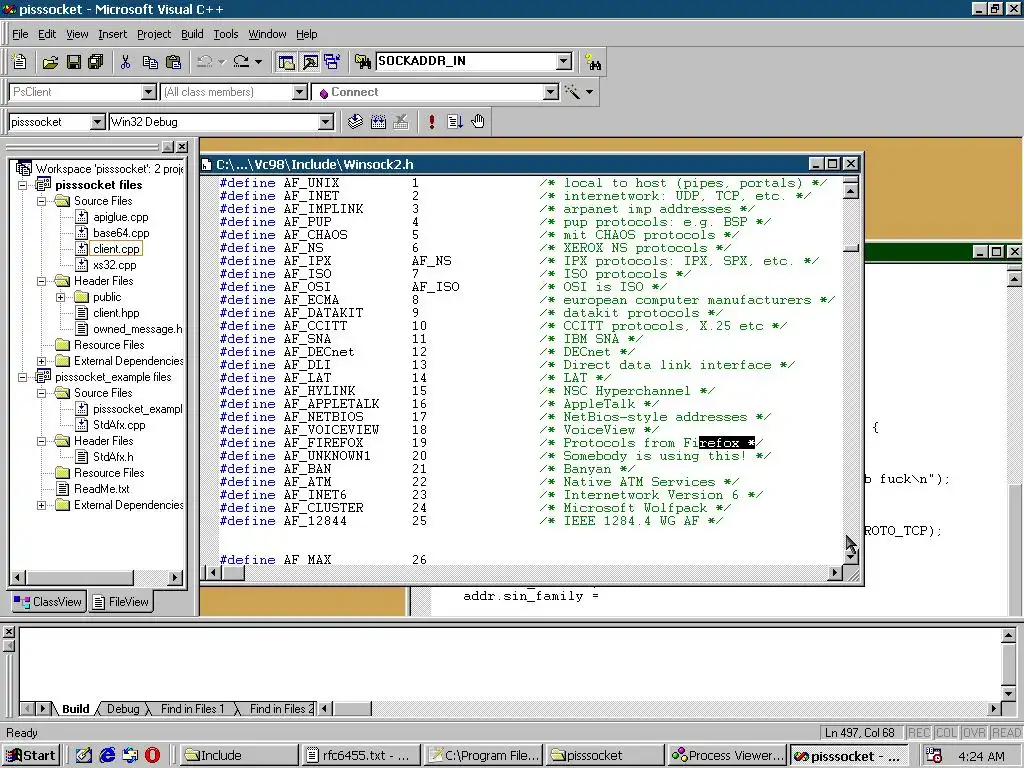Click the workspace tree horizontal scrollbar thumb
This screenshot has height=768, width=1024.
[80, 577]
